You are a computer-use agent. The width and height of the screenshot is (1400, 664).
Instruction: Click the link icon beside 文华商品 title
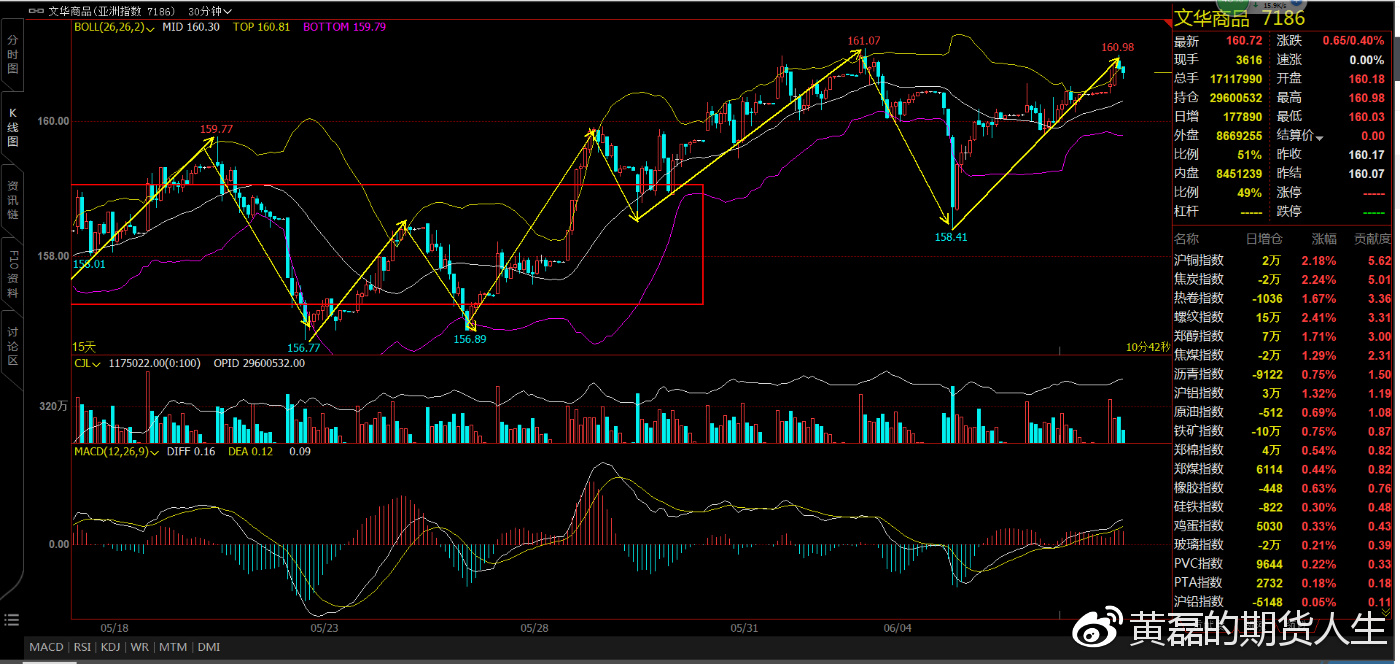tap(37, 12)
